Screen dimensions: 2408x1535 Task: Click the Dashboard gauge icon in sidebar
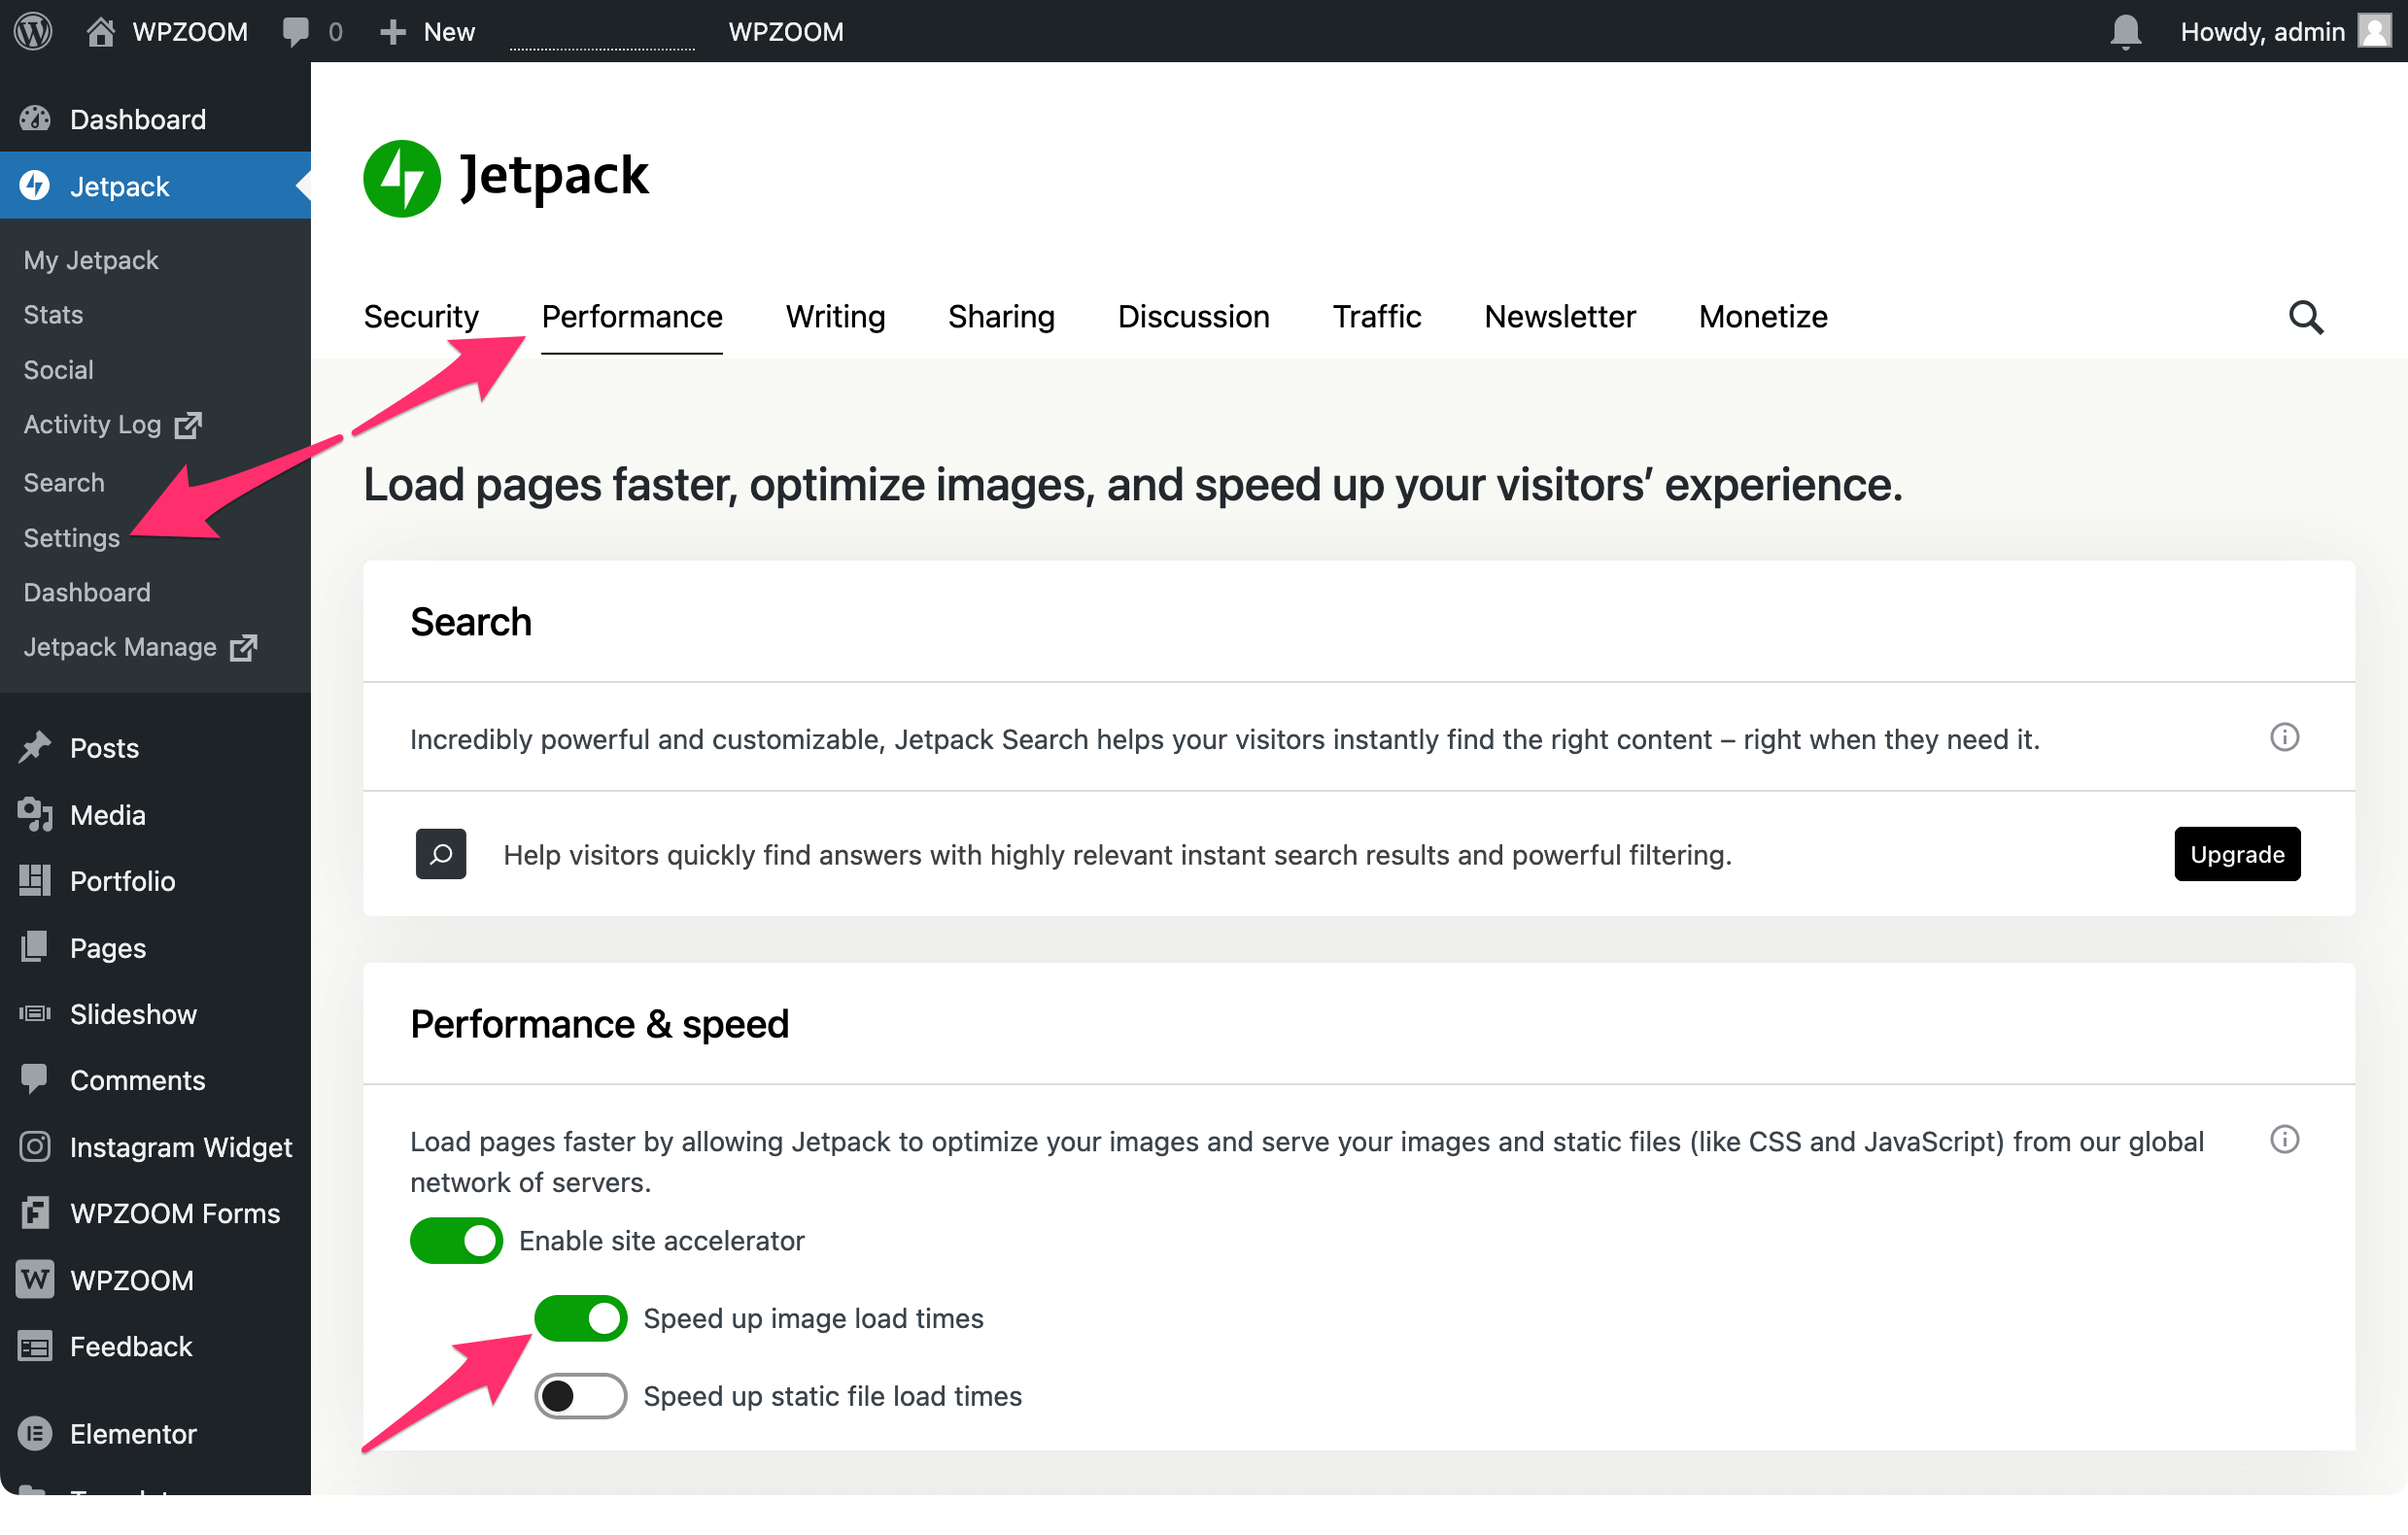(35, 119)
